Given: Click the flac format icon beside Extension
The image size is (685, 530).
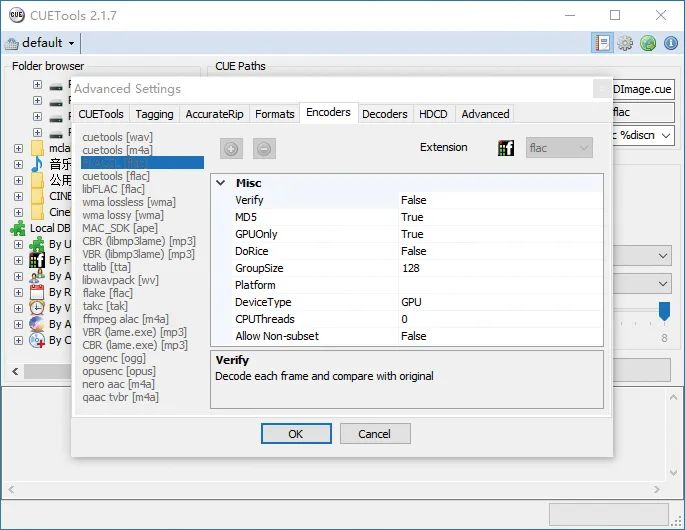Looking at the screenshot, I should point(505,148).
